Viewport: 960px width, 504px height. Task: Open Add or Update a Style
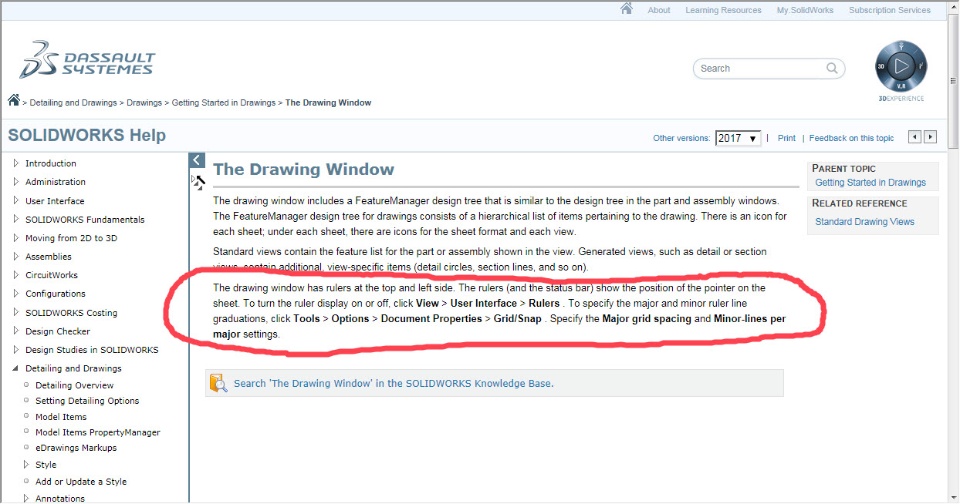81,481
